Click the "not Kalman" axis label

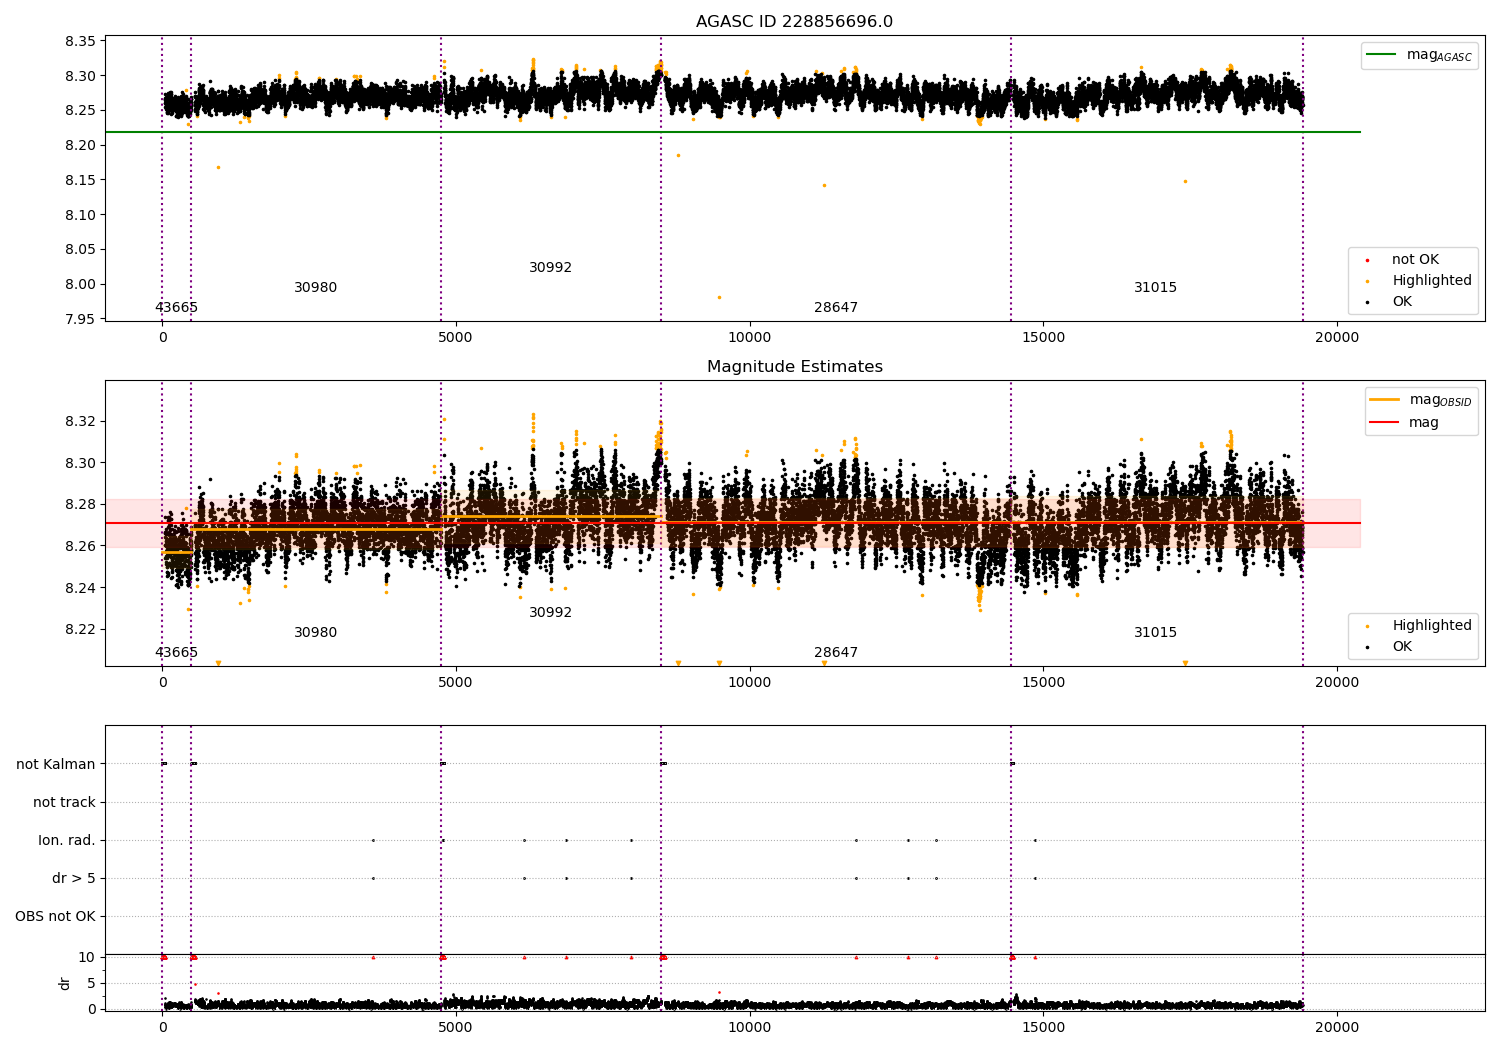point(56,764)
